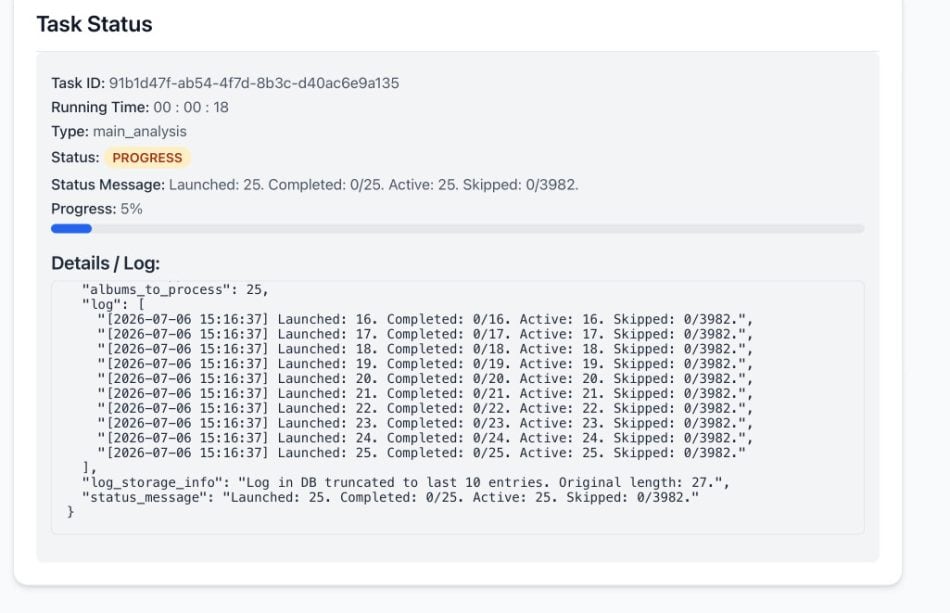Click the albums_to_process line in log
950x613 pixels.
tap(175, 290)
